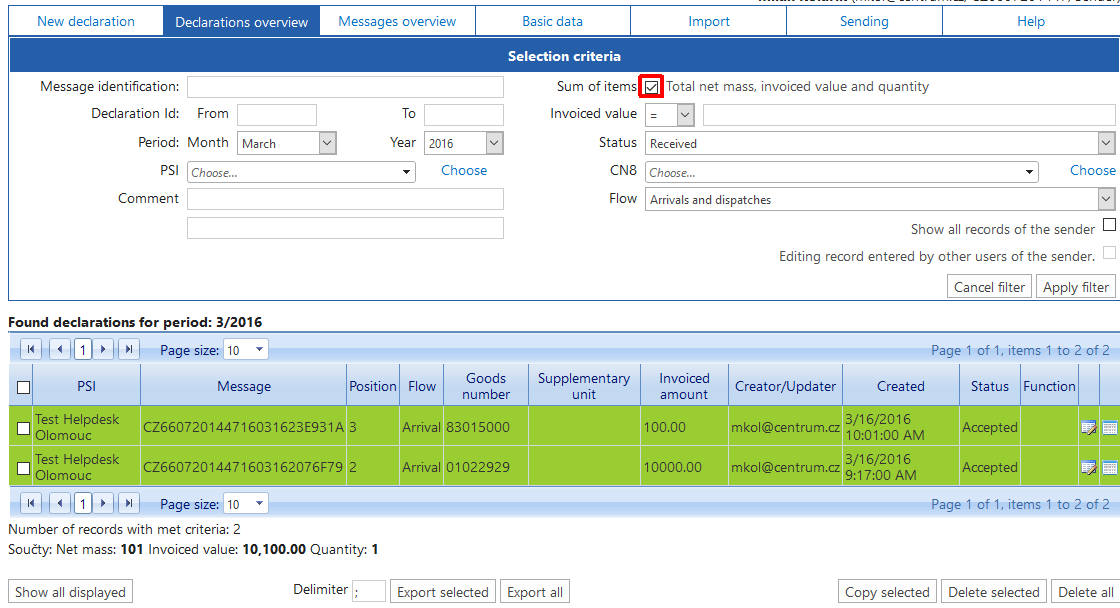Click the Goods number column header
Image resolution: width=1120 pixels, height=608 pixels.
(486, 386)
